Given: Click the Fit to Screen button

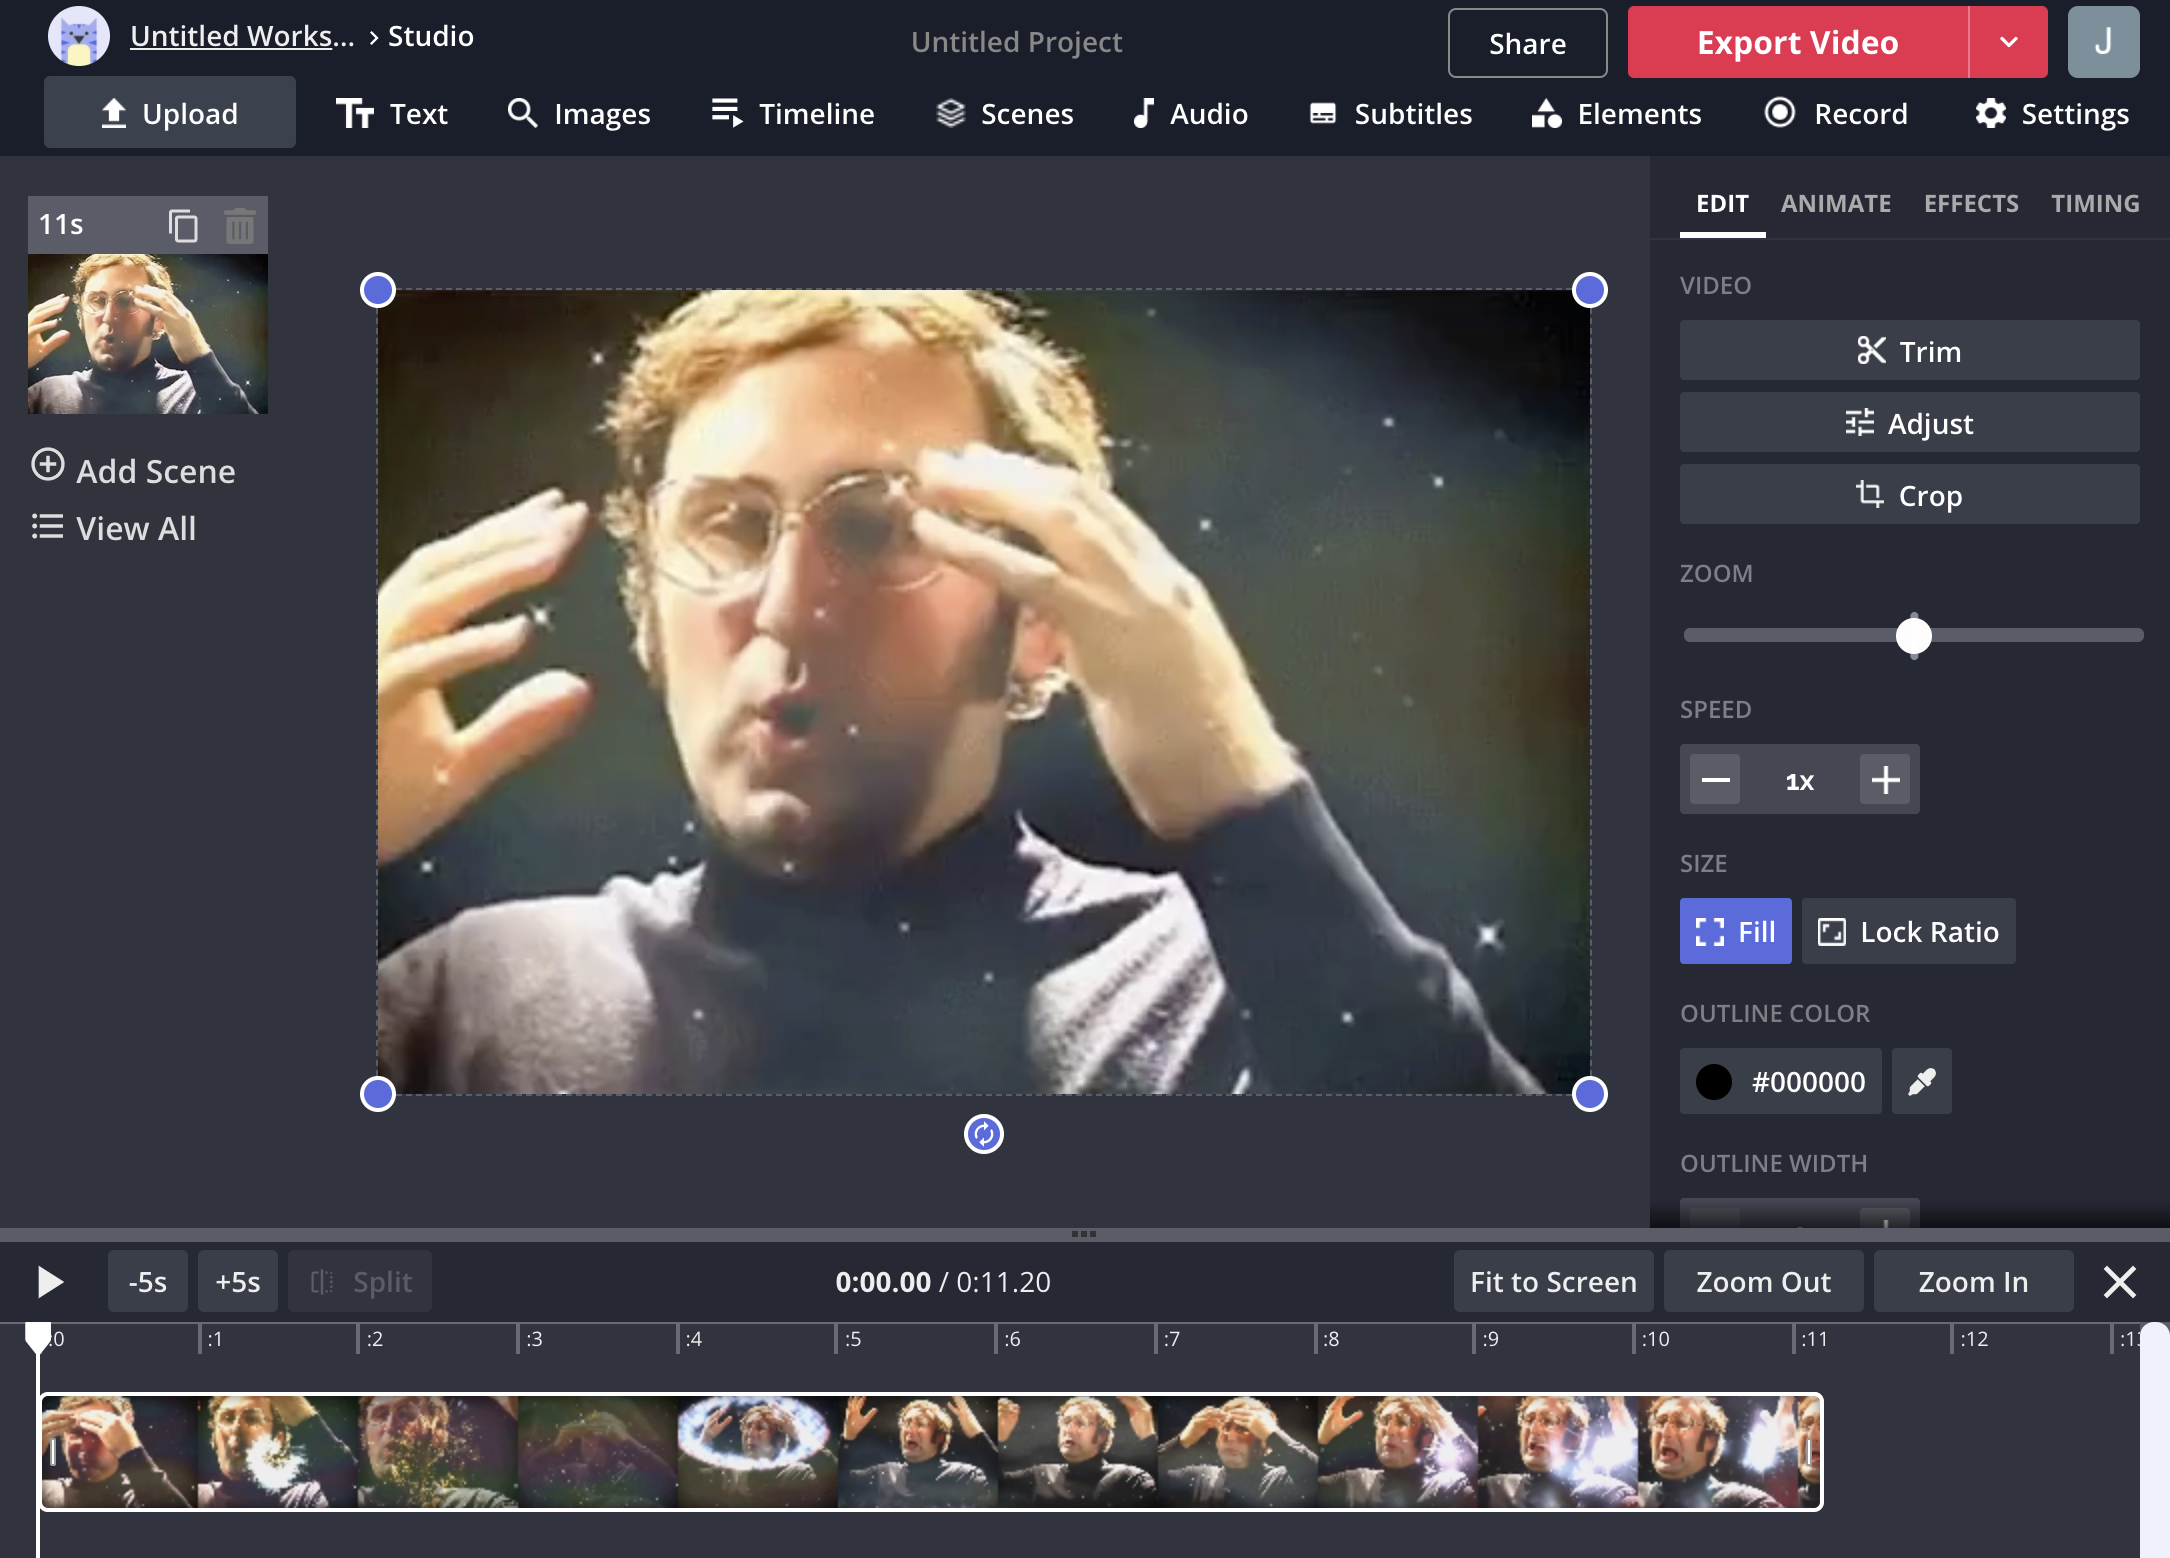Looking at the screenshot, I should (1553, 1282).
